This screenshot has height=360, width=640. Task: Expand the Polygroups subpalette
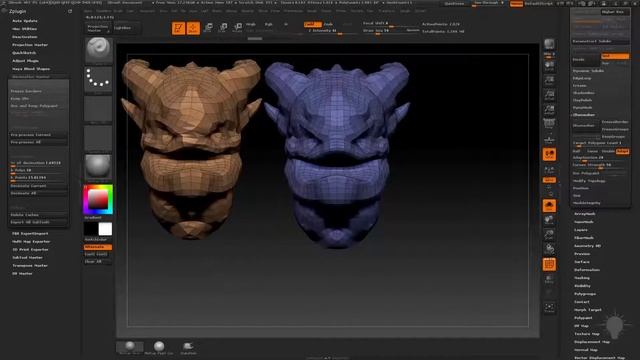585,294
